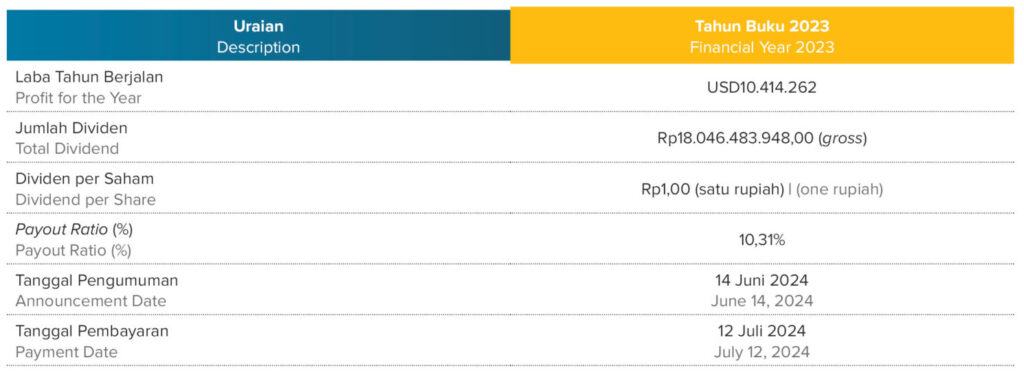Click the 12 Juli 2024 payment date
This screenshot has width=1024, height=375.
click(x=761, y=331)
